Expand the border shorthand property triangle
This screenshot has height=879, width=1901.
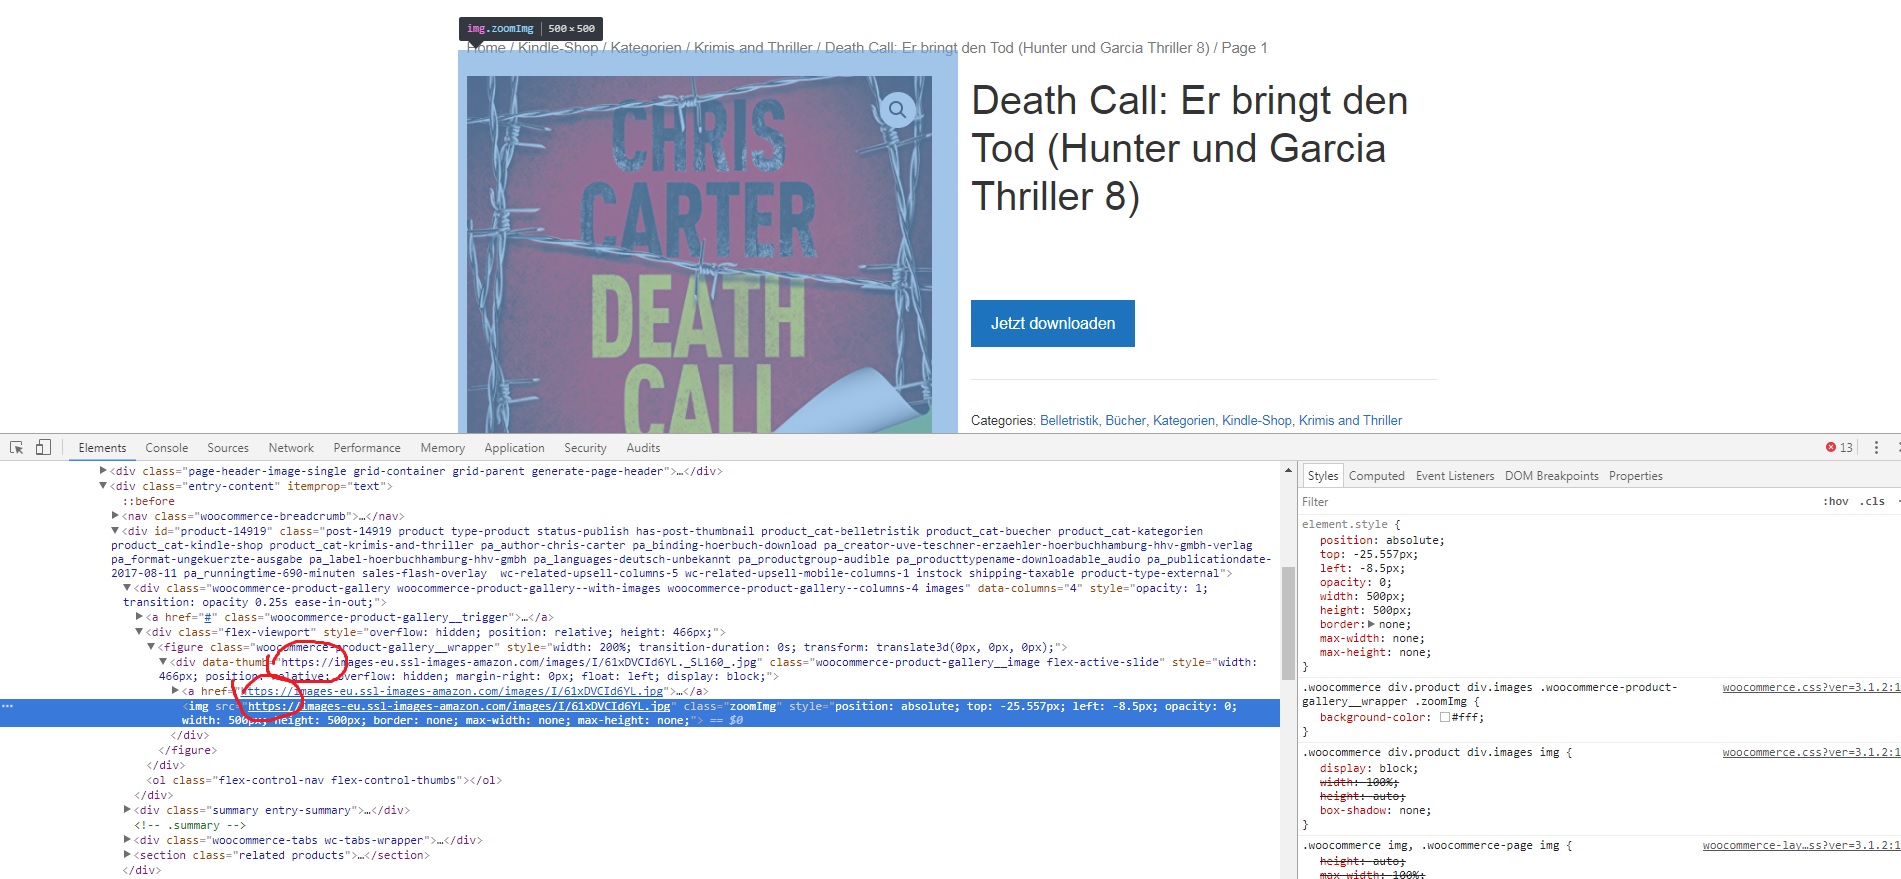[x=1371, y=624]
